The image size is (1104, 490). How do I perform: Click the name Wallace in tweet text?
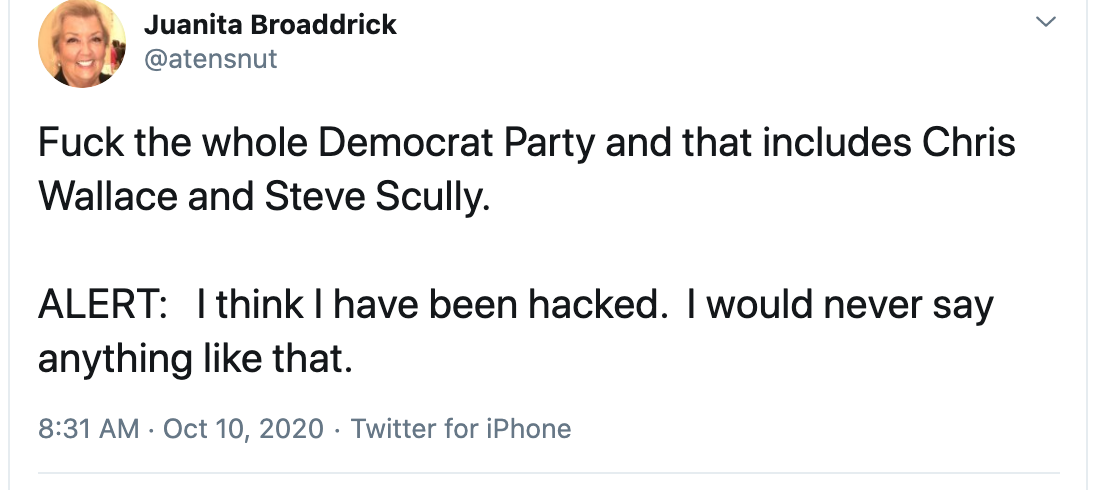[x=108, y=196]
